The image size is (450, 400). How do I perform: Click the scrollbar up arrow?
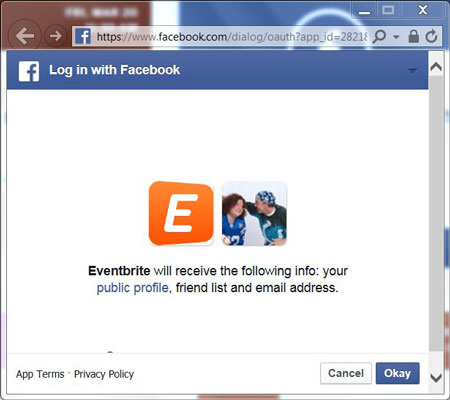click(436, 67)
